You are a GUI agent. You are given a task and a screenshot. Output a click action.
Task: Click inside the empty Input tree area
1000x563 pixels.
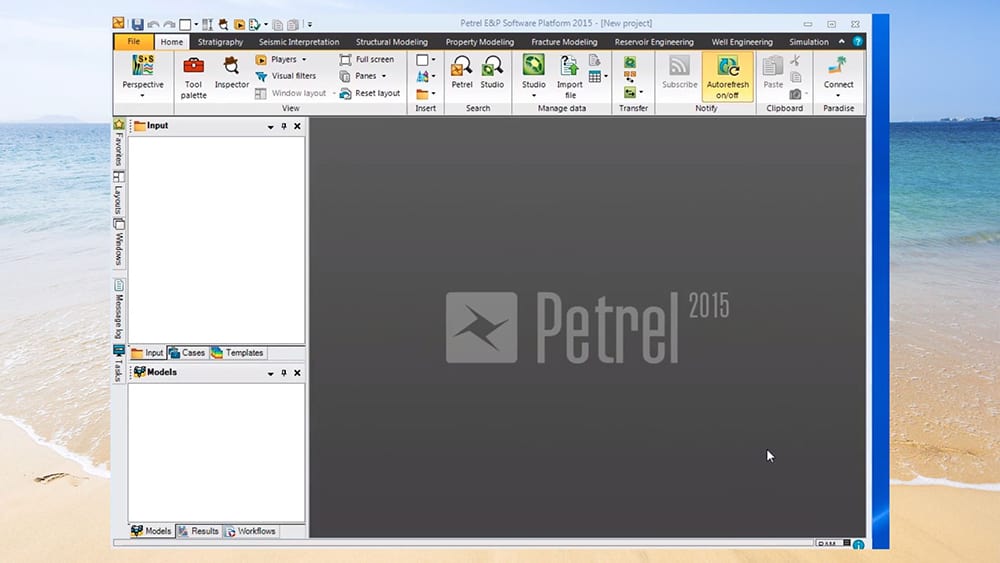coord(217,240)
